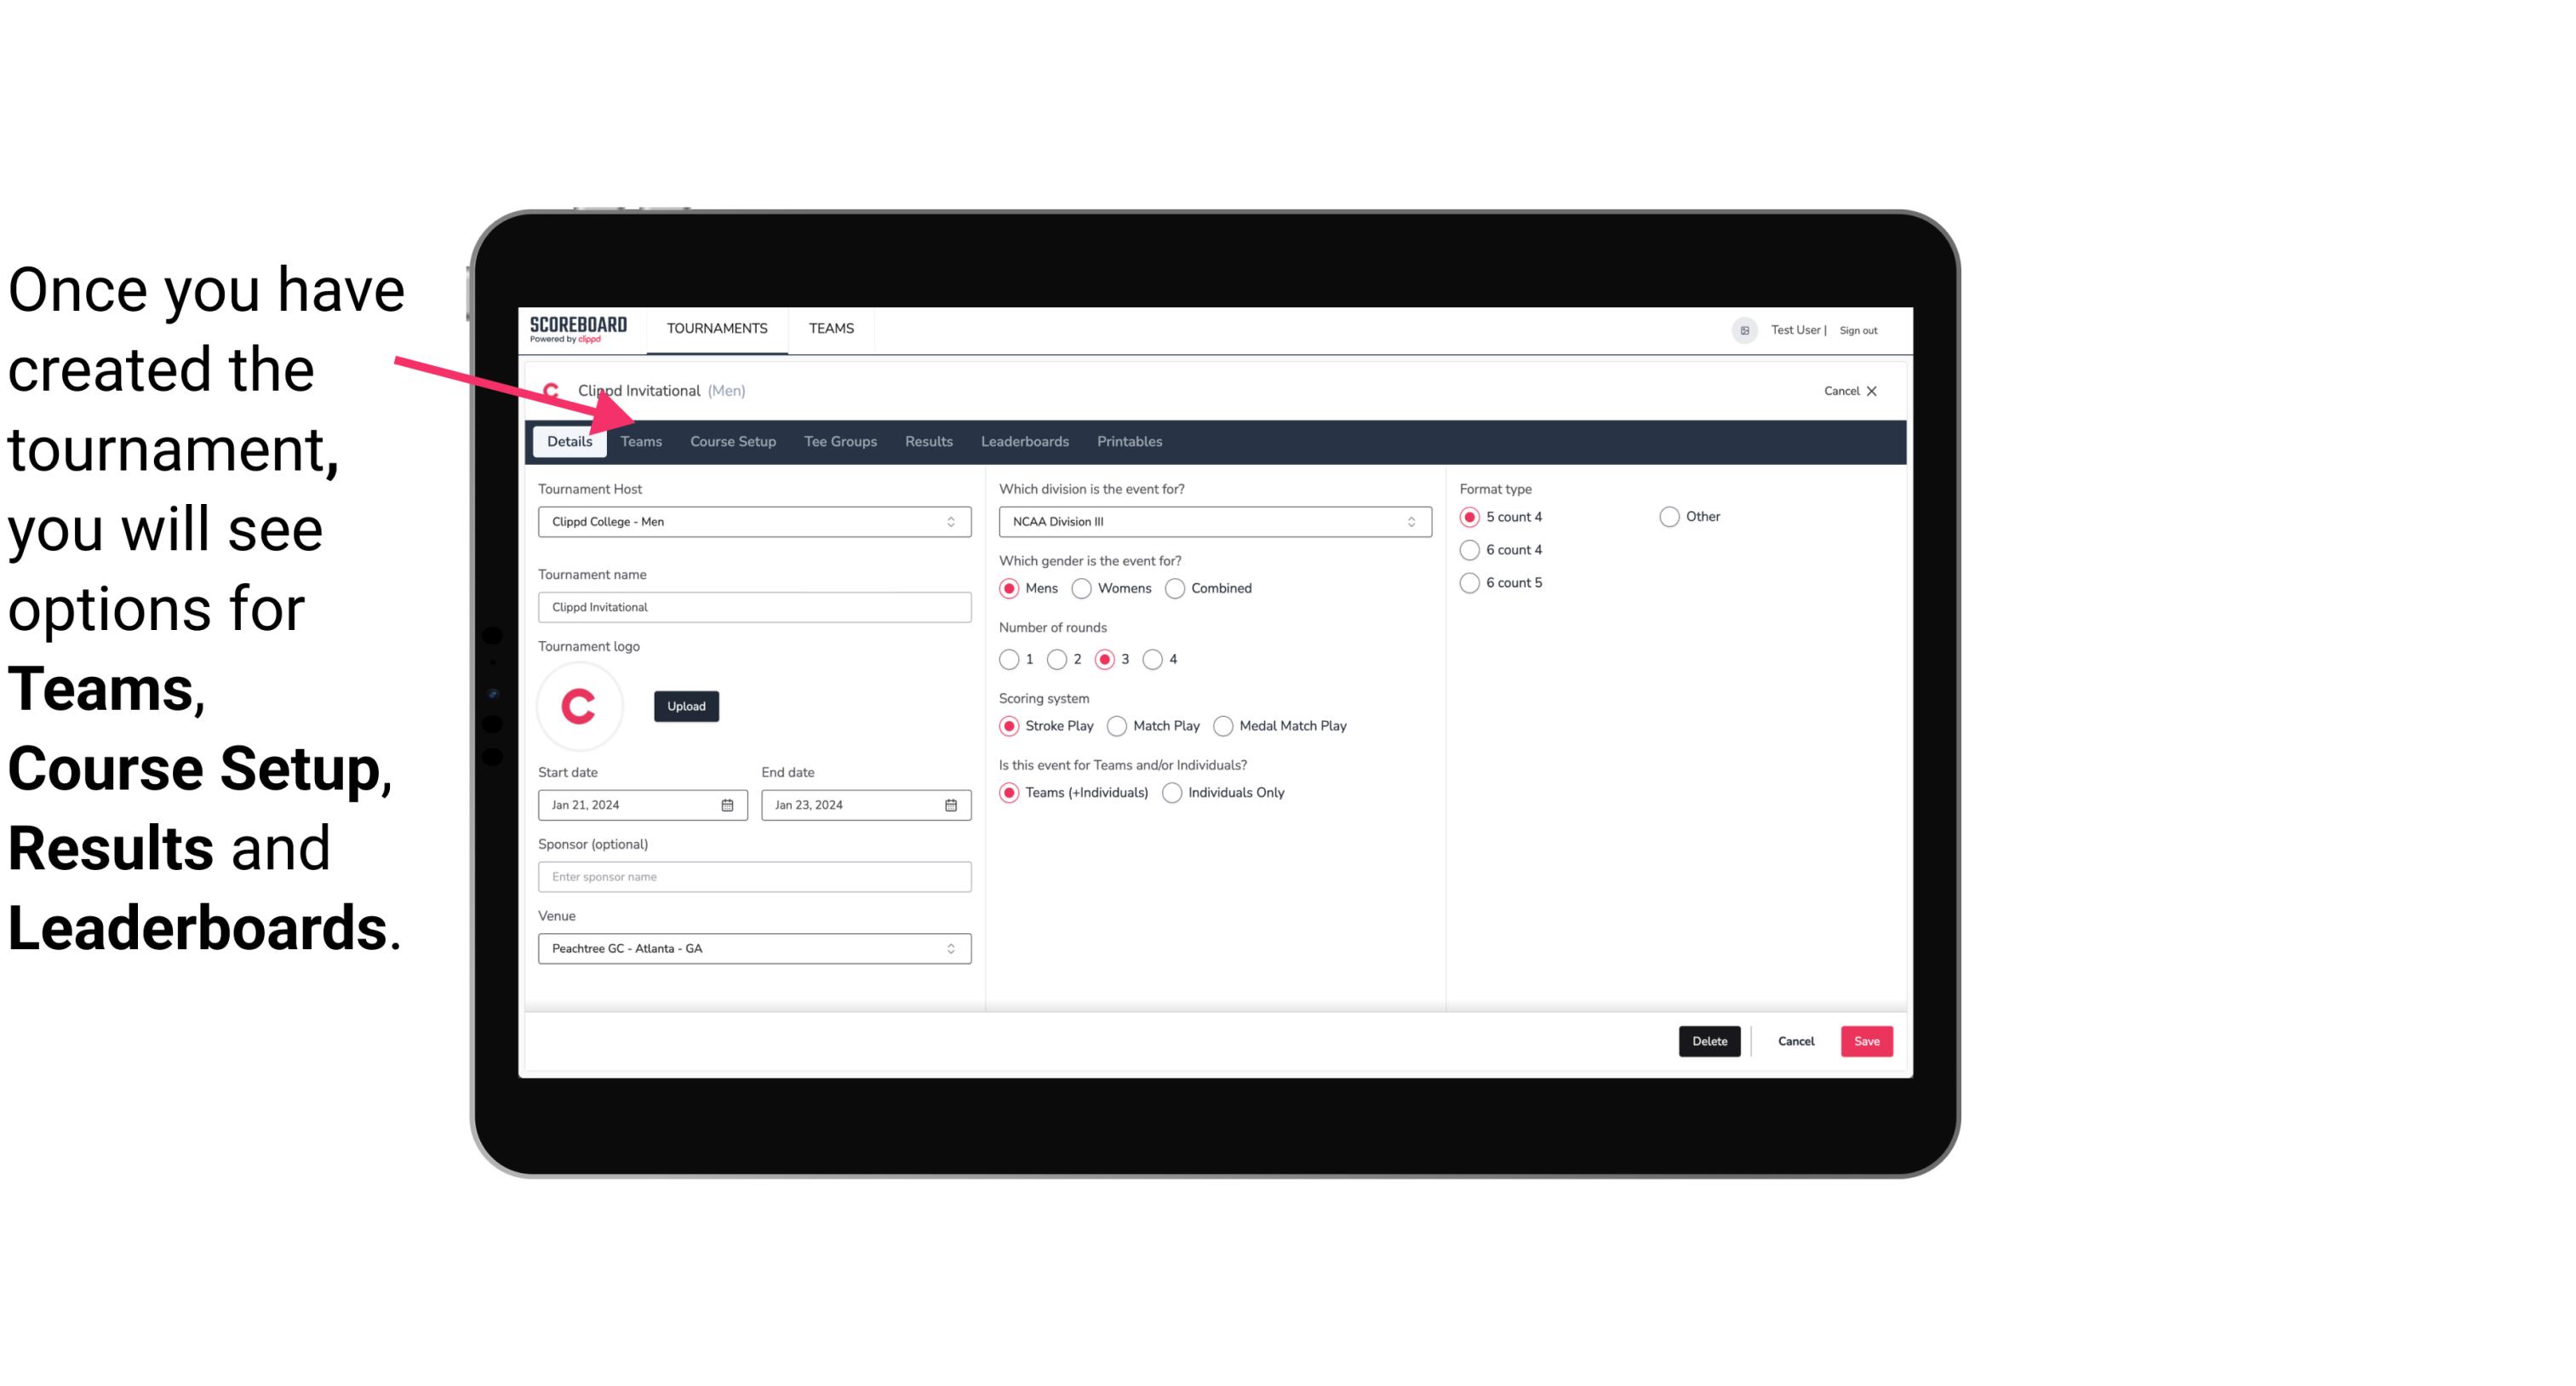Image resolution: width=2576 pixels, height=1386 pixels.
Task: Switch to the Course Setup tab
Action: coord(732,440)
